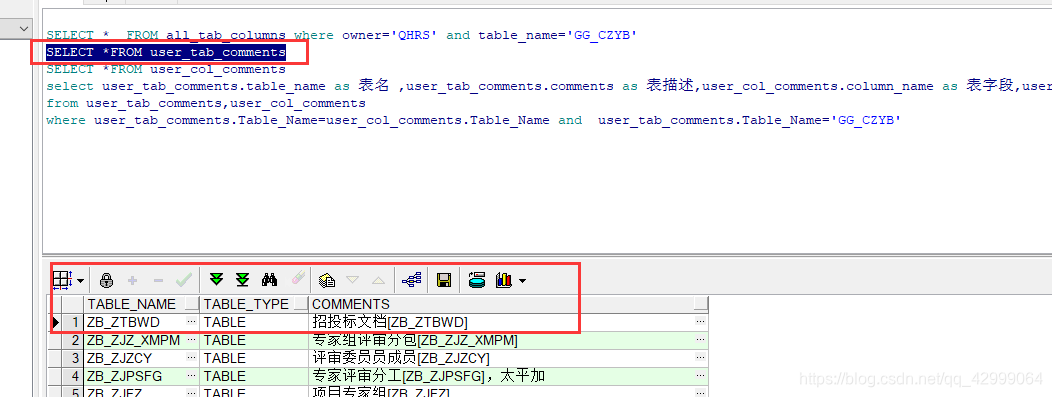The image size is (1052, 397).
Task: Open the grid layout selector icon
Action: [x=63, y=280]
